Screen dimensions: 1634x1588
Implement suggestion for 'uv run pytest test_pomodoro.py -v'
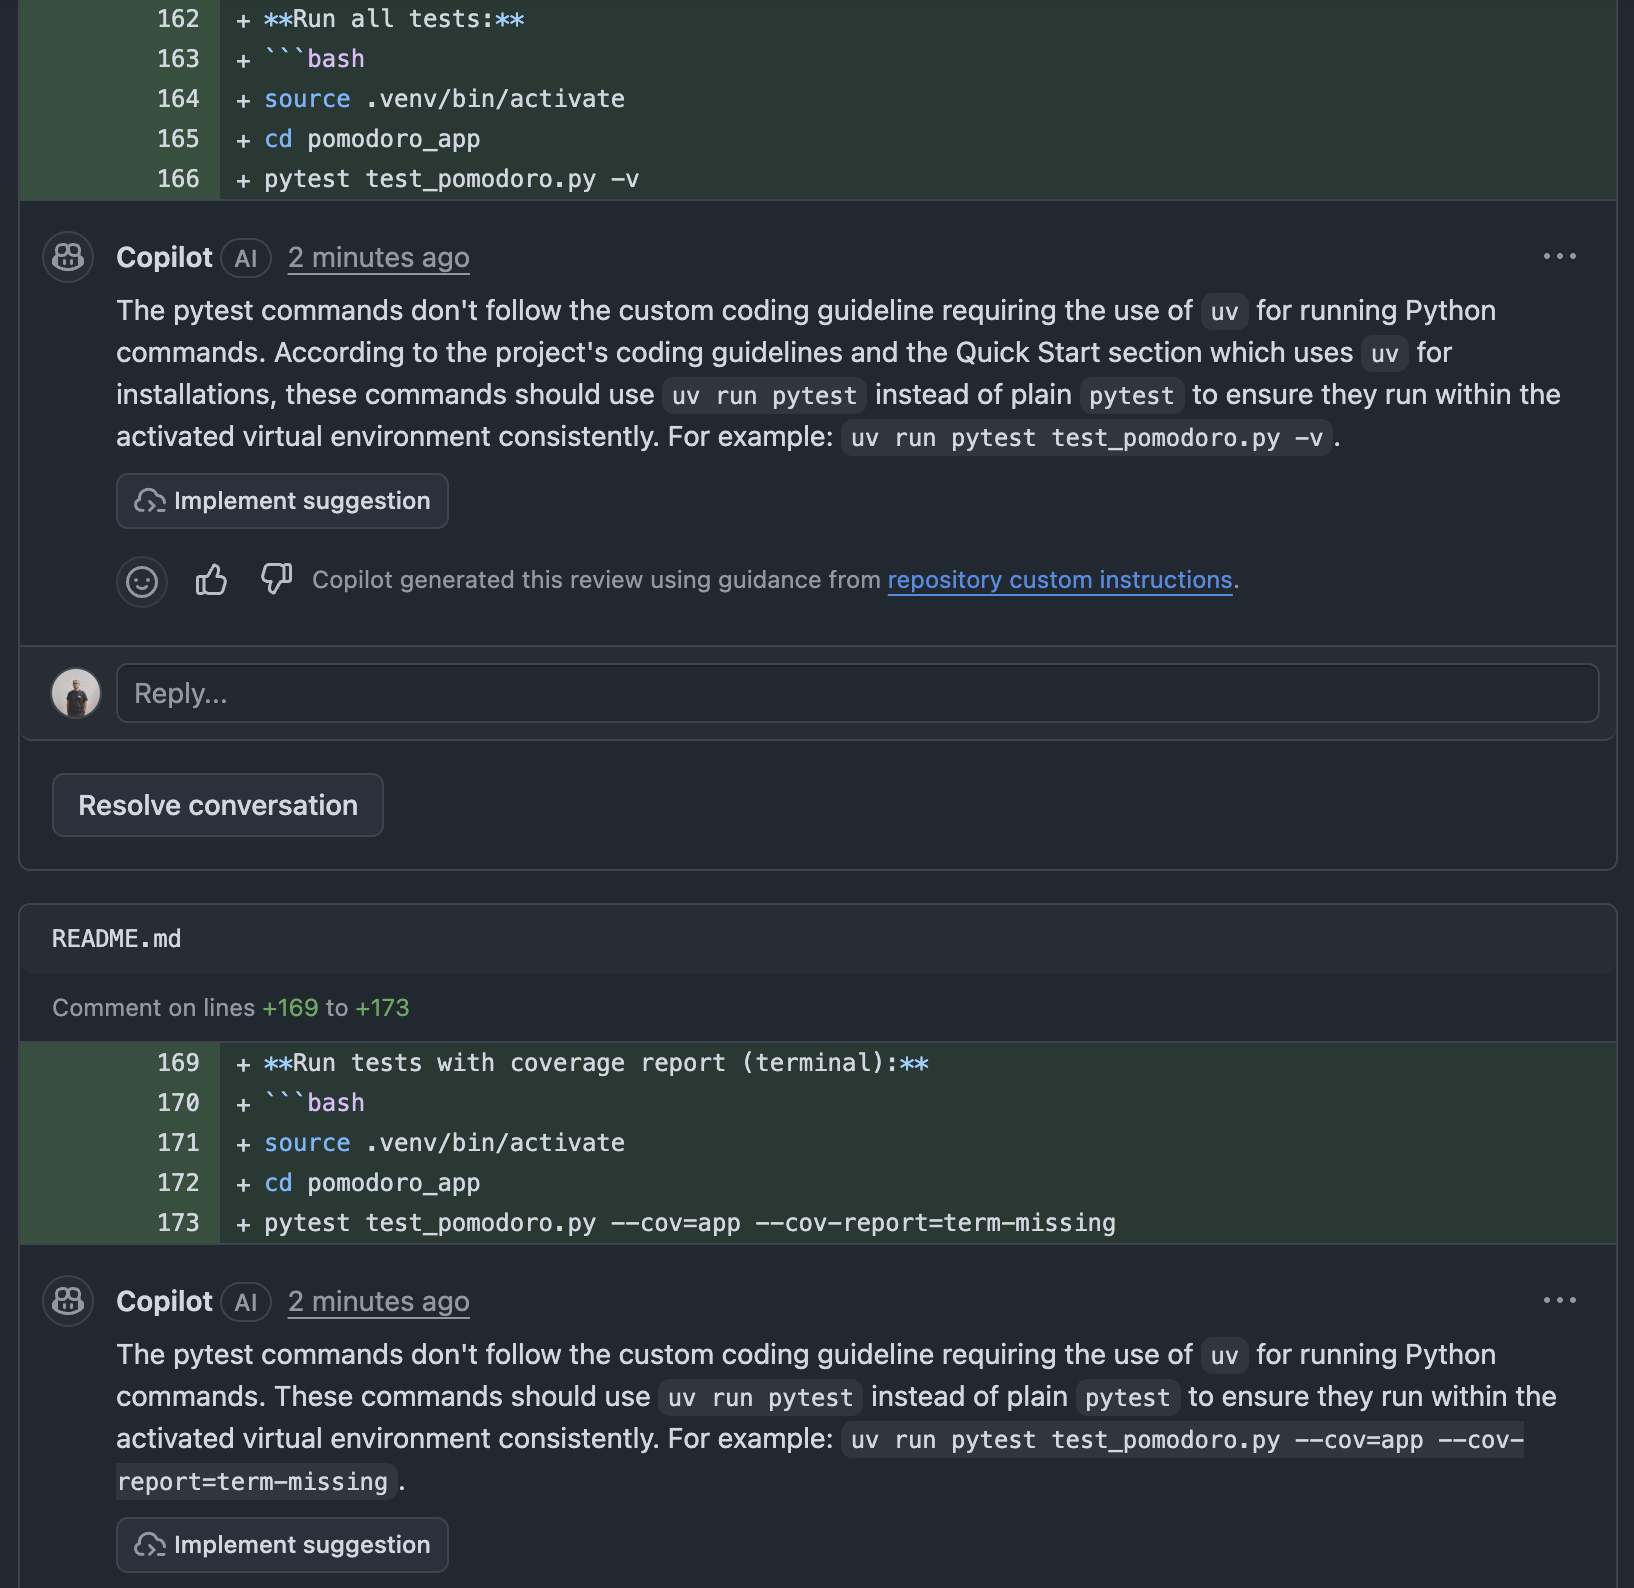(282, 501)
